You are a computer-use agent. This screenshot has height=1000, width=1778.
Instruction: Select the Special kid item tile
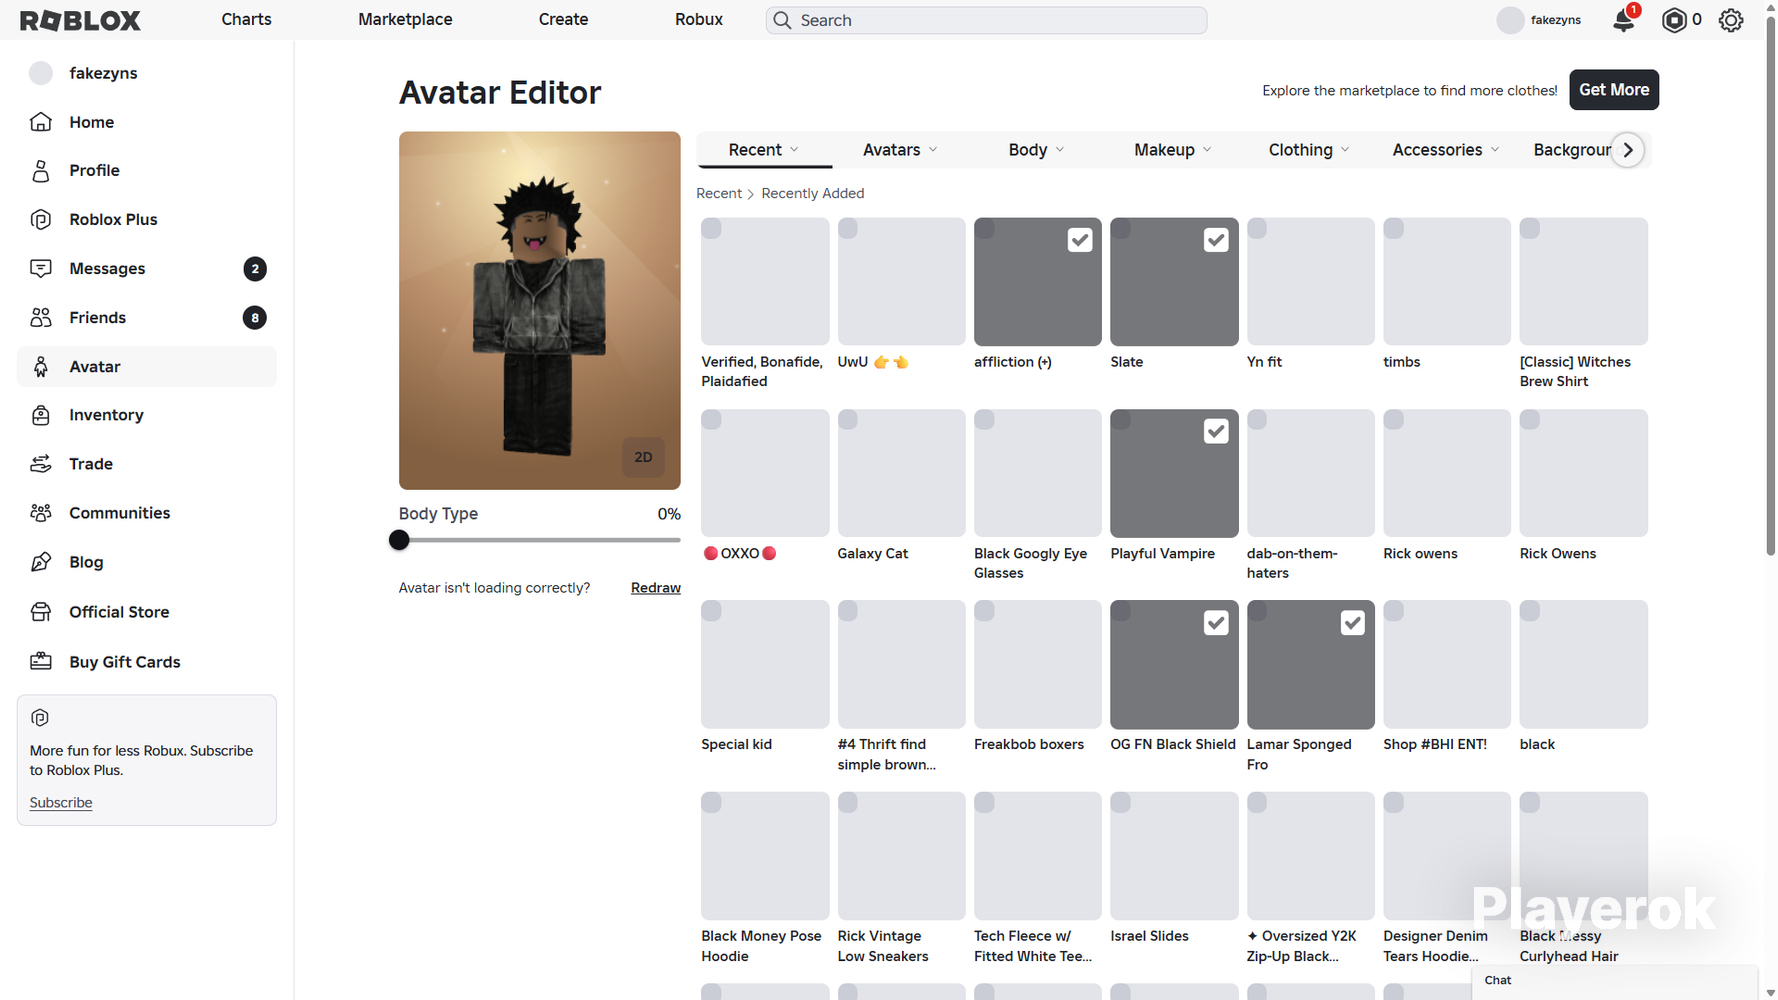pos(765,664)
